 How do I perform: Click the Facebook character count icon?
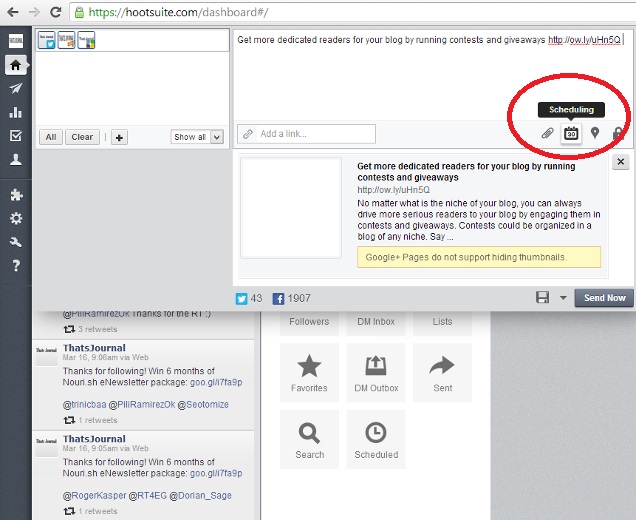click(x=278, y=299)
